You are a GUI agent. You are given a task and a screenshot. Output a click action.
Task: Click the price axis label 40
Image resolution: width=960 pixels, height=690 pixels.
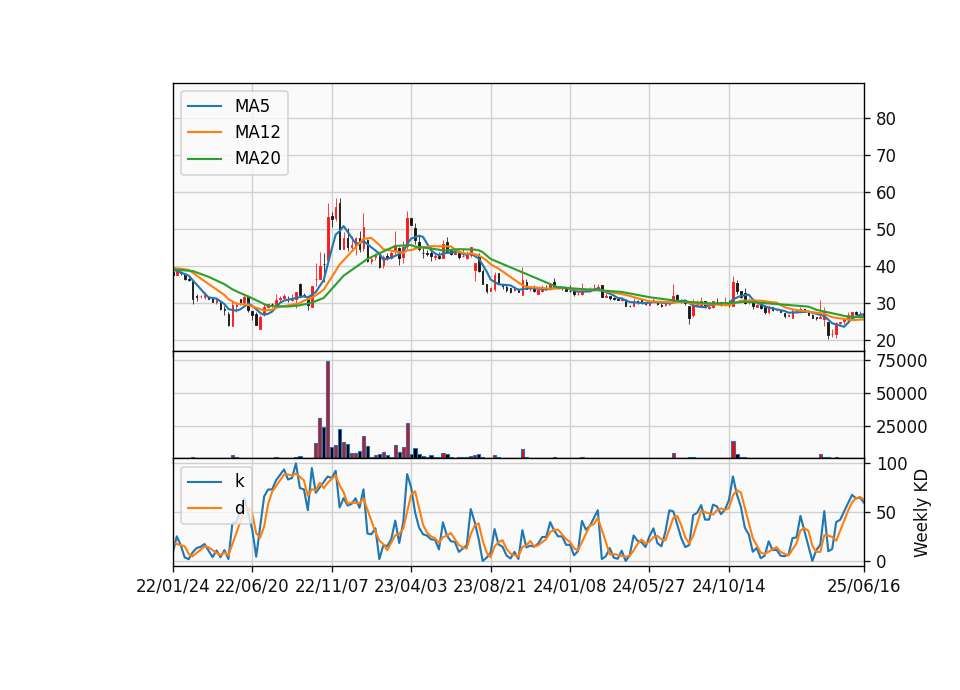pos(886,267)
